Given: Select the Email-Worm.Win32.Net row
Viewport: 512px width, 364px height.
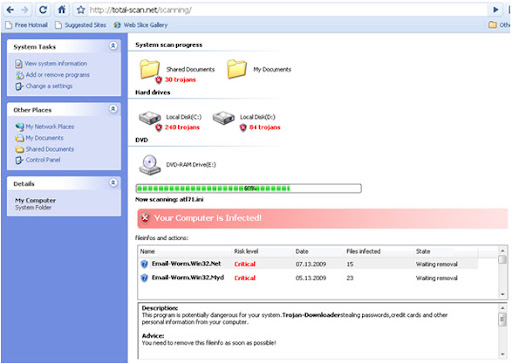Looking at the screenshot, I should point(308,264).
